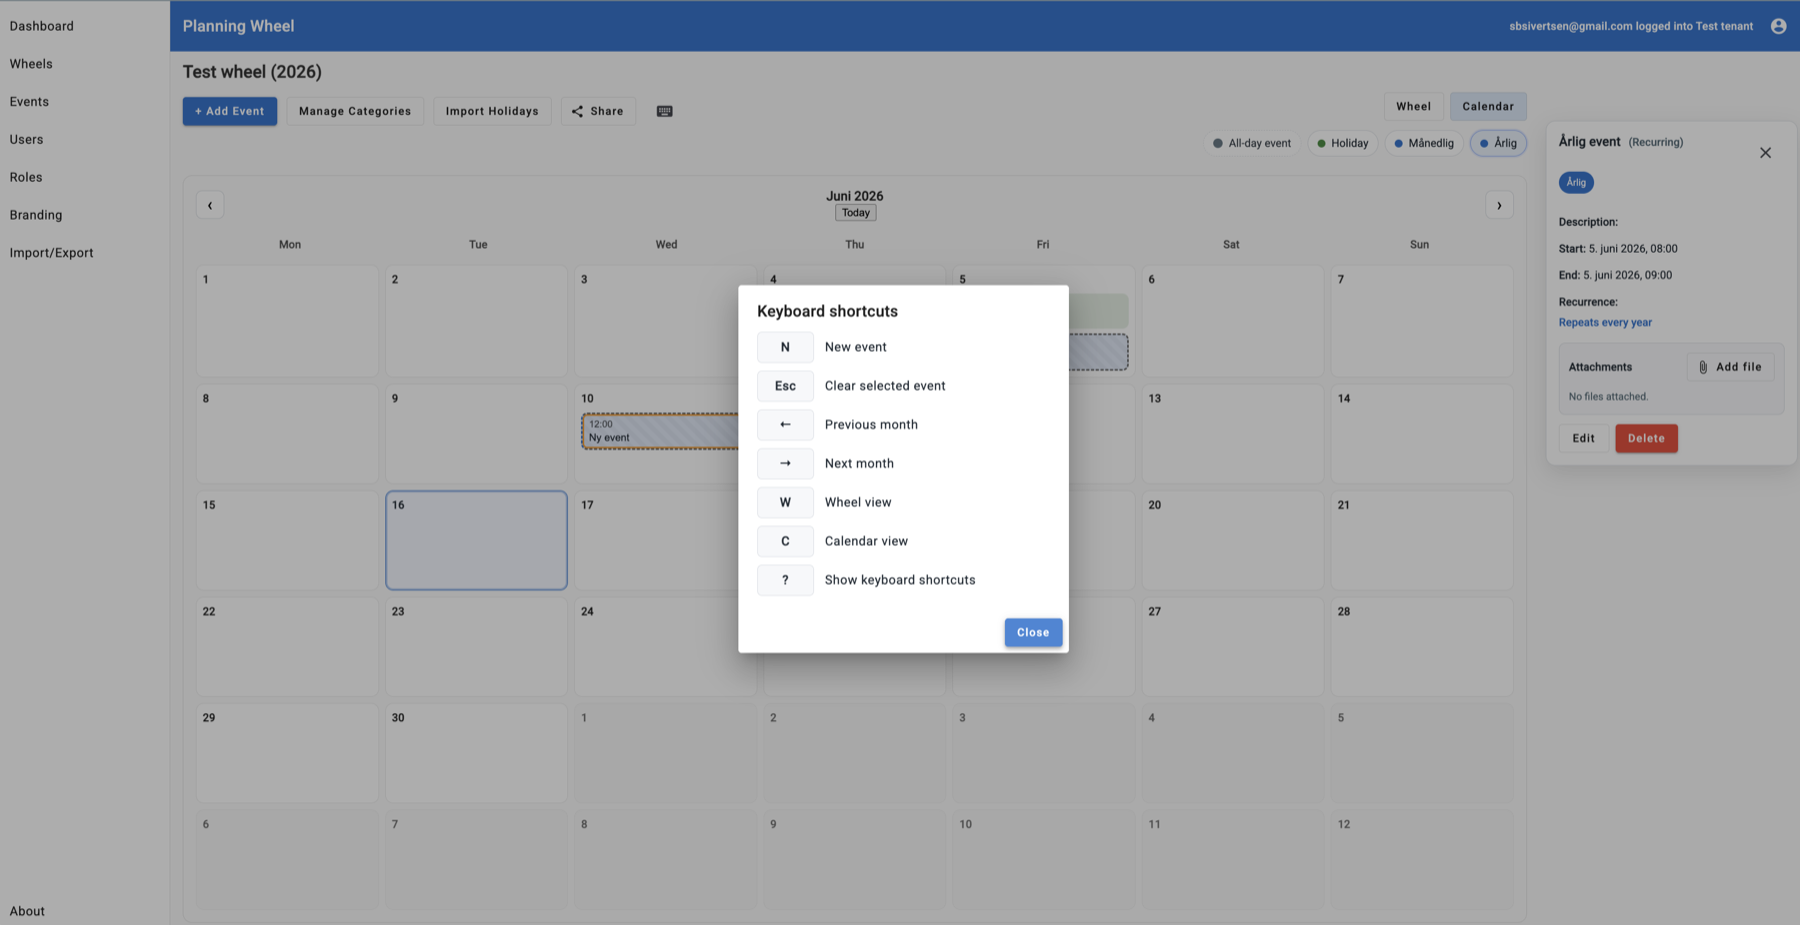Click the Esc shortcut key box
This screenshot has width=1800, height=925.
pyautogui.click(x=785, y=386)
